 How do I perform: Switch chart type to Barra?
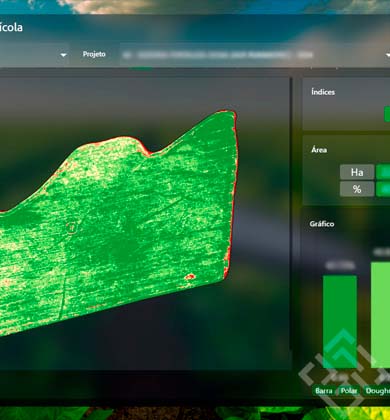tap(323, 391)
